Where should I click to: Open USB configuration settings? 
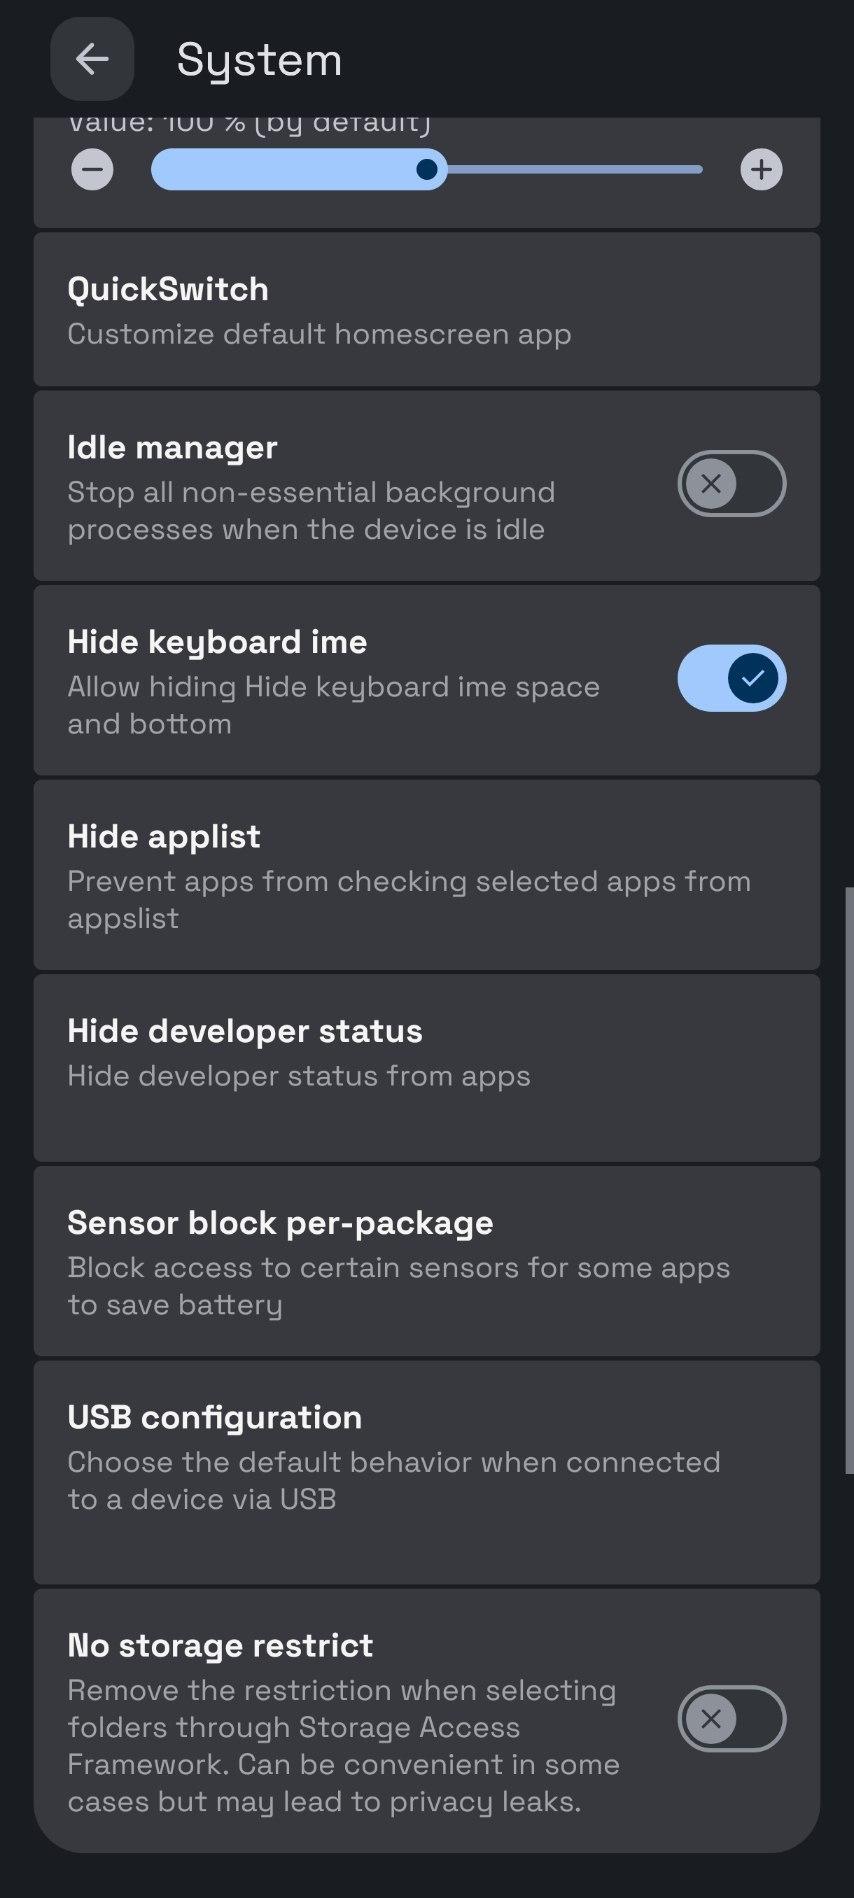coord(426,1472)
